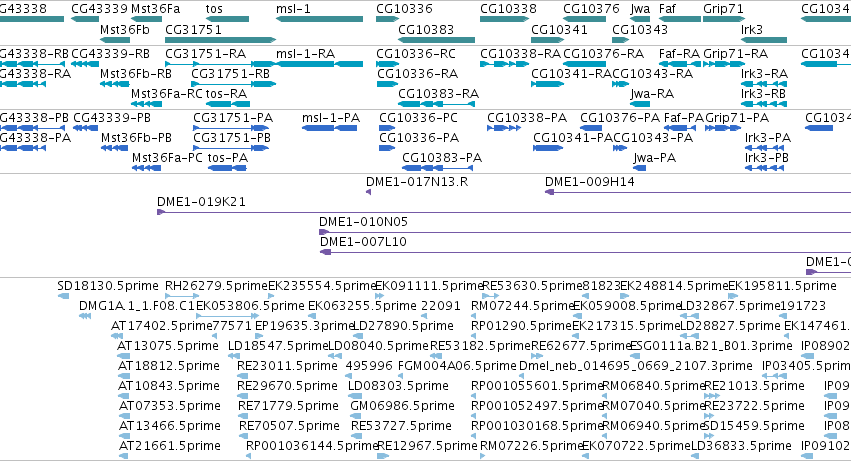Screen dimensions: 851x461
Task: Select EST SD15459.5prime
Action: coord(754,426)
